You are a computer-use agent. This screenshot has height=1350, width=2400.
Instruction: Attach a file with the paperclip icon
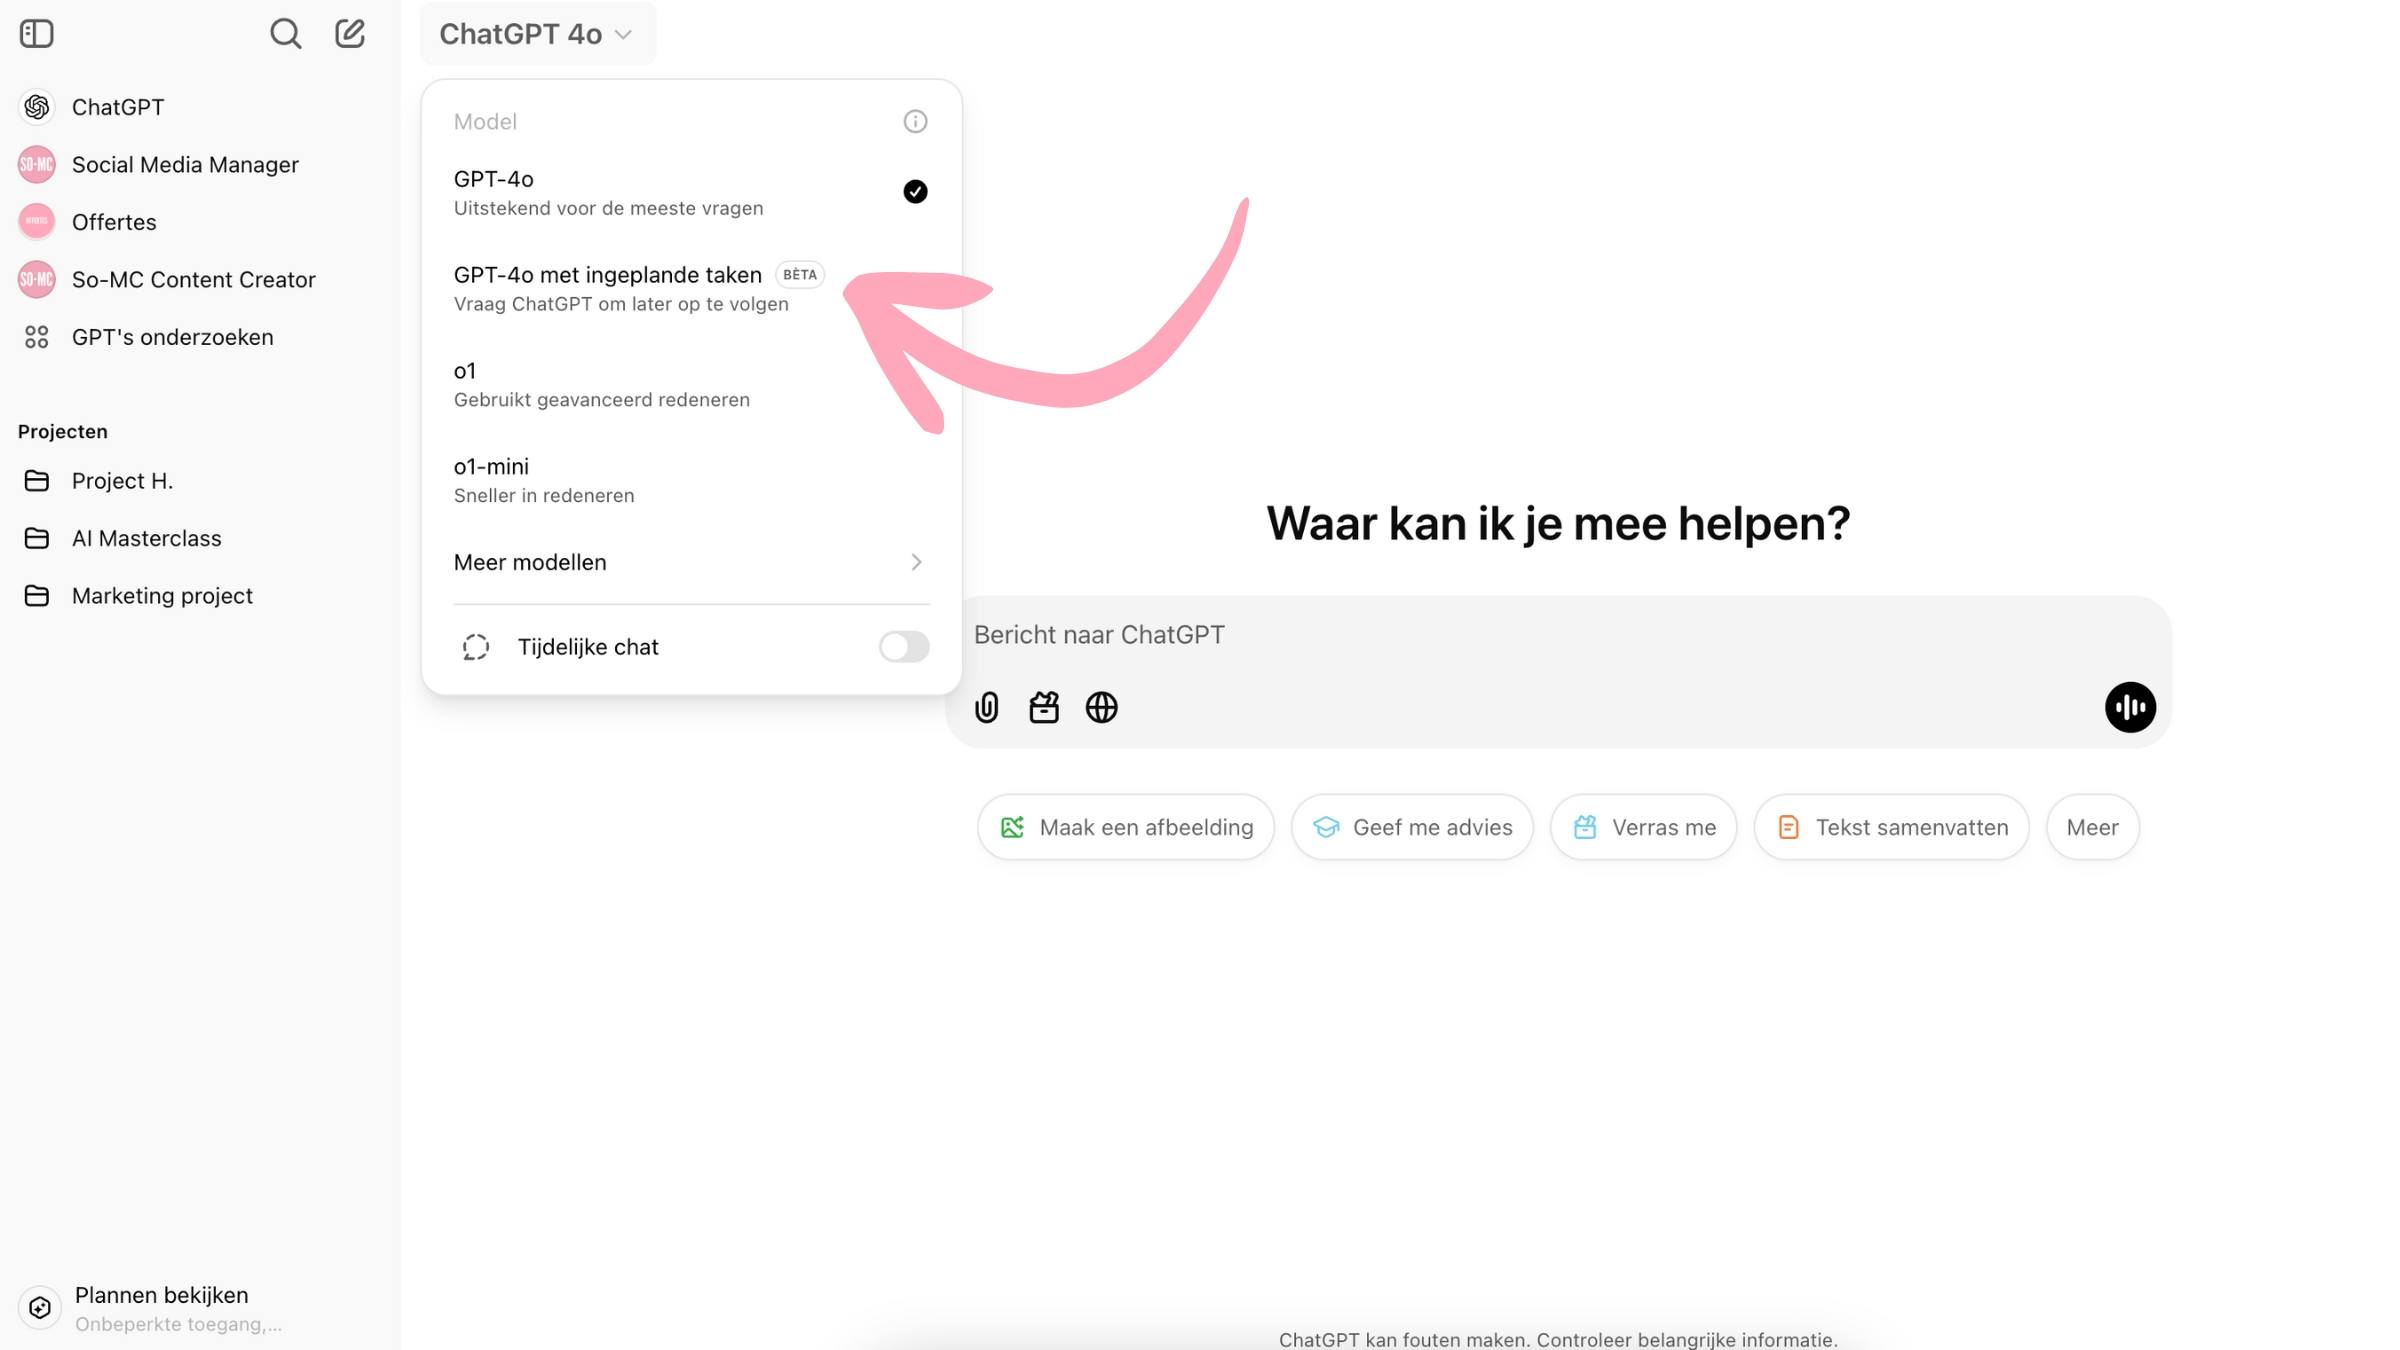987,708
